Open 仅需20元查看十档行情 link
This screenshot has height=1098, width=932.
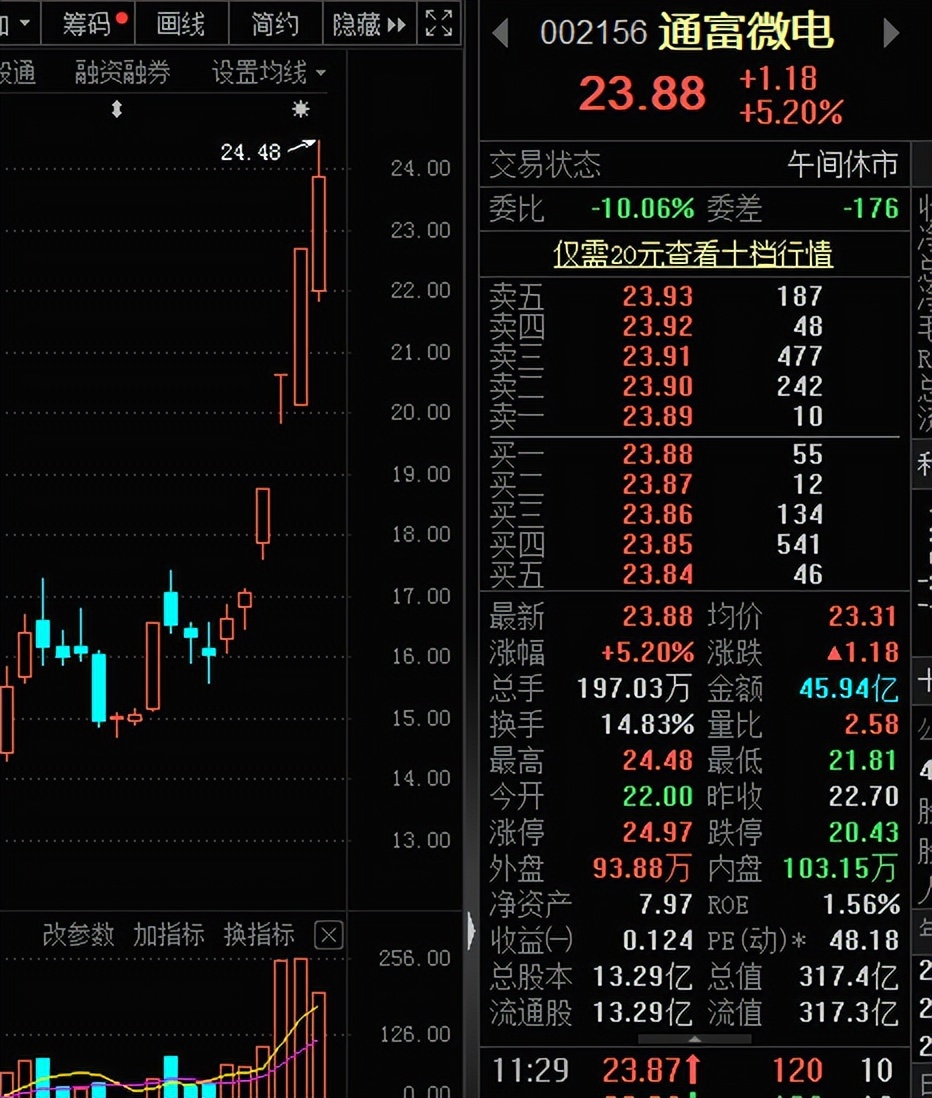coord(693,254)
